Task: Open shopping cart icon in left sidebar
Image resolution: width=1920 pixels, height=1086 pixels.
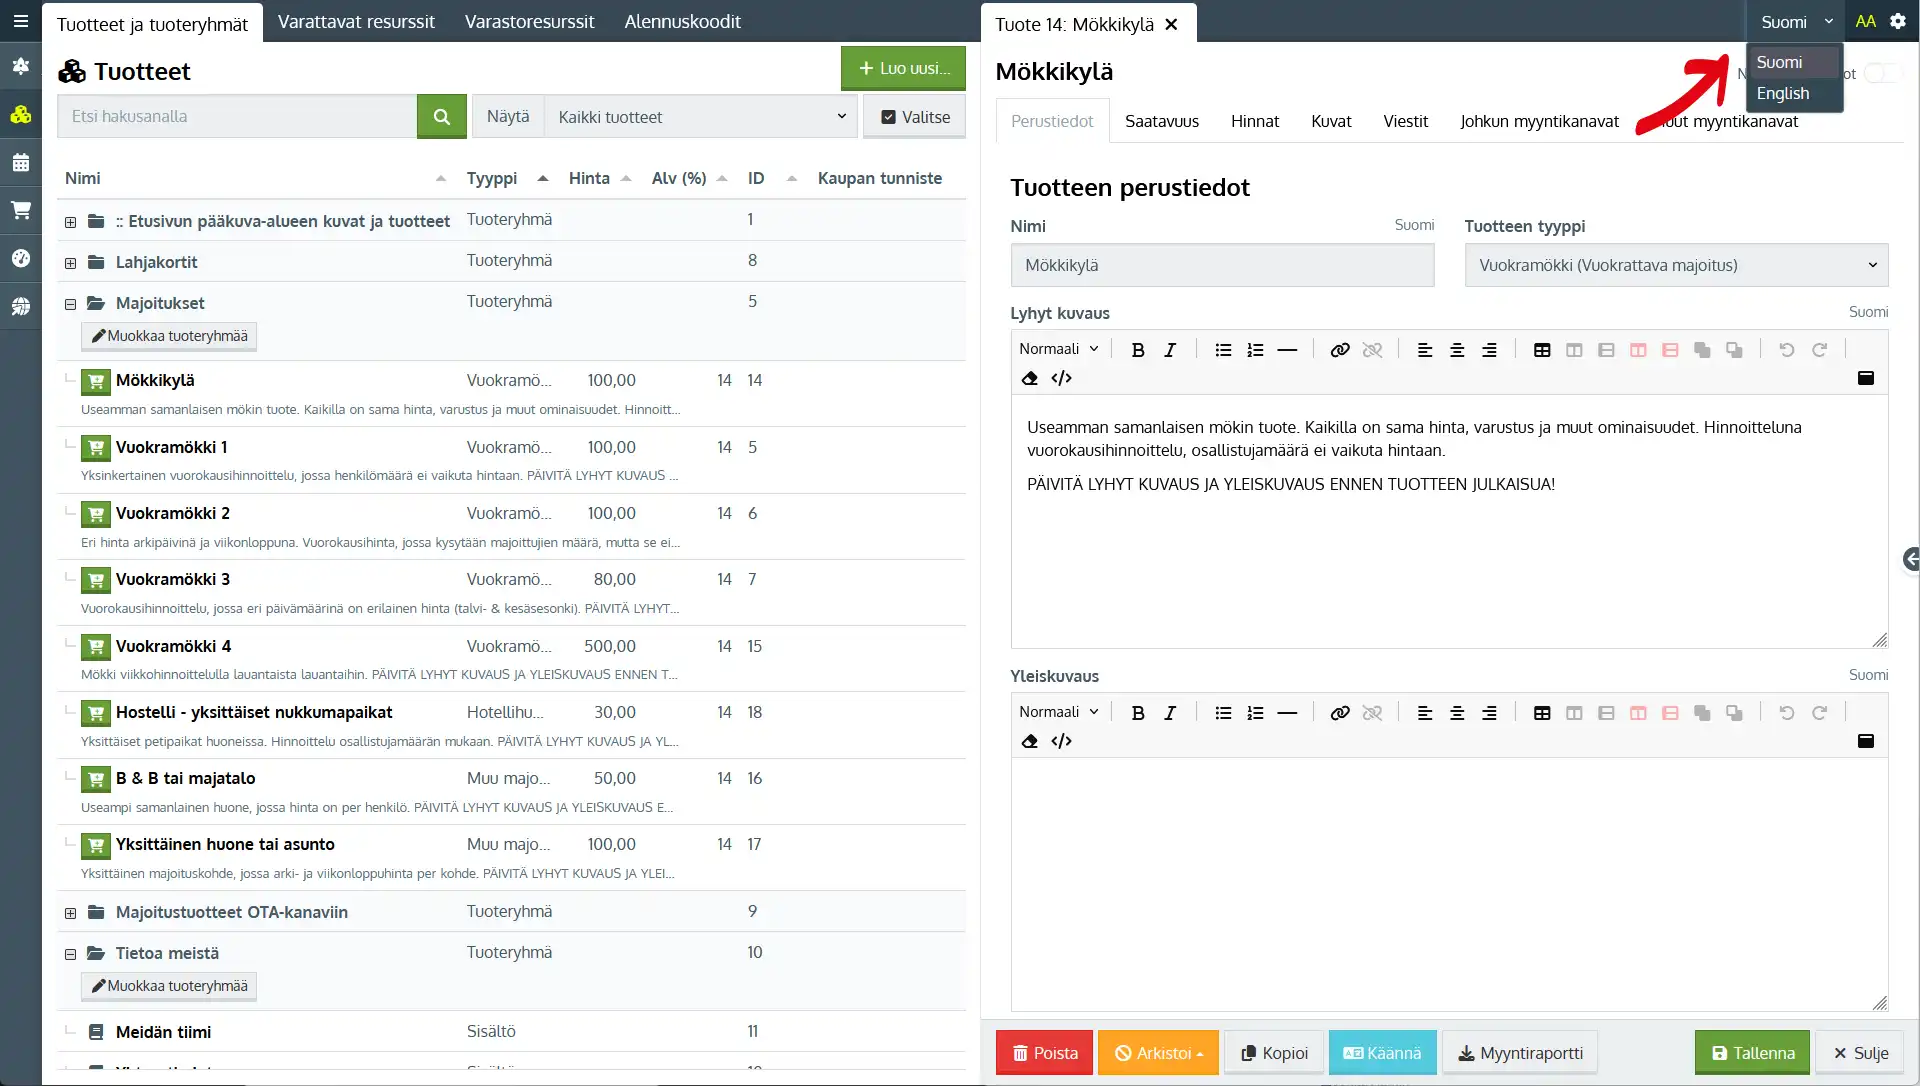Action: point(20,210)
